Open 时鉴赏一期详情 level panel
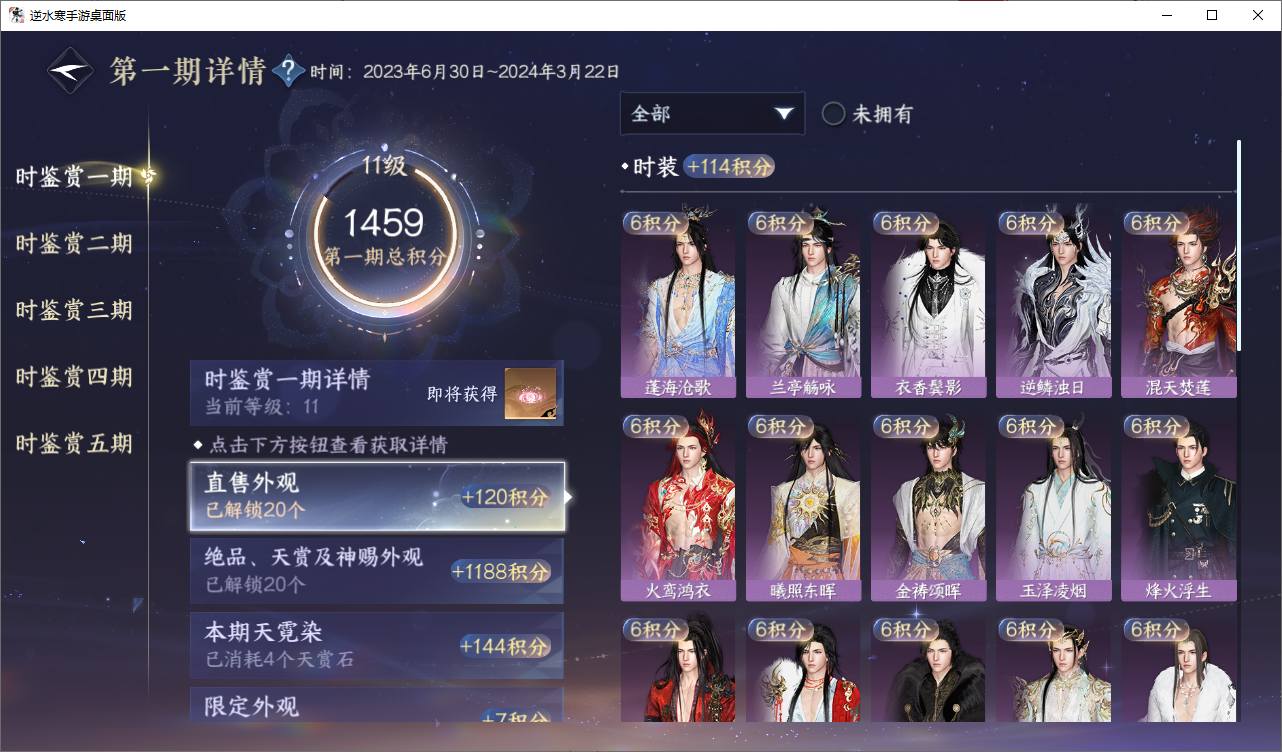 point(377,393)
